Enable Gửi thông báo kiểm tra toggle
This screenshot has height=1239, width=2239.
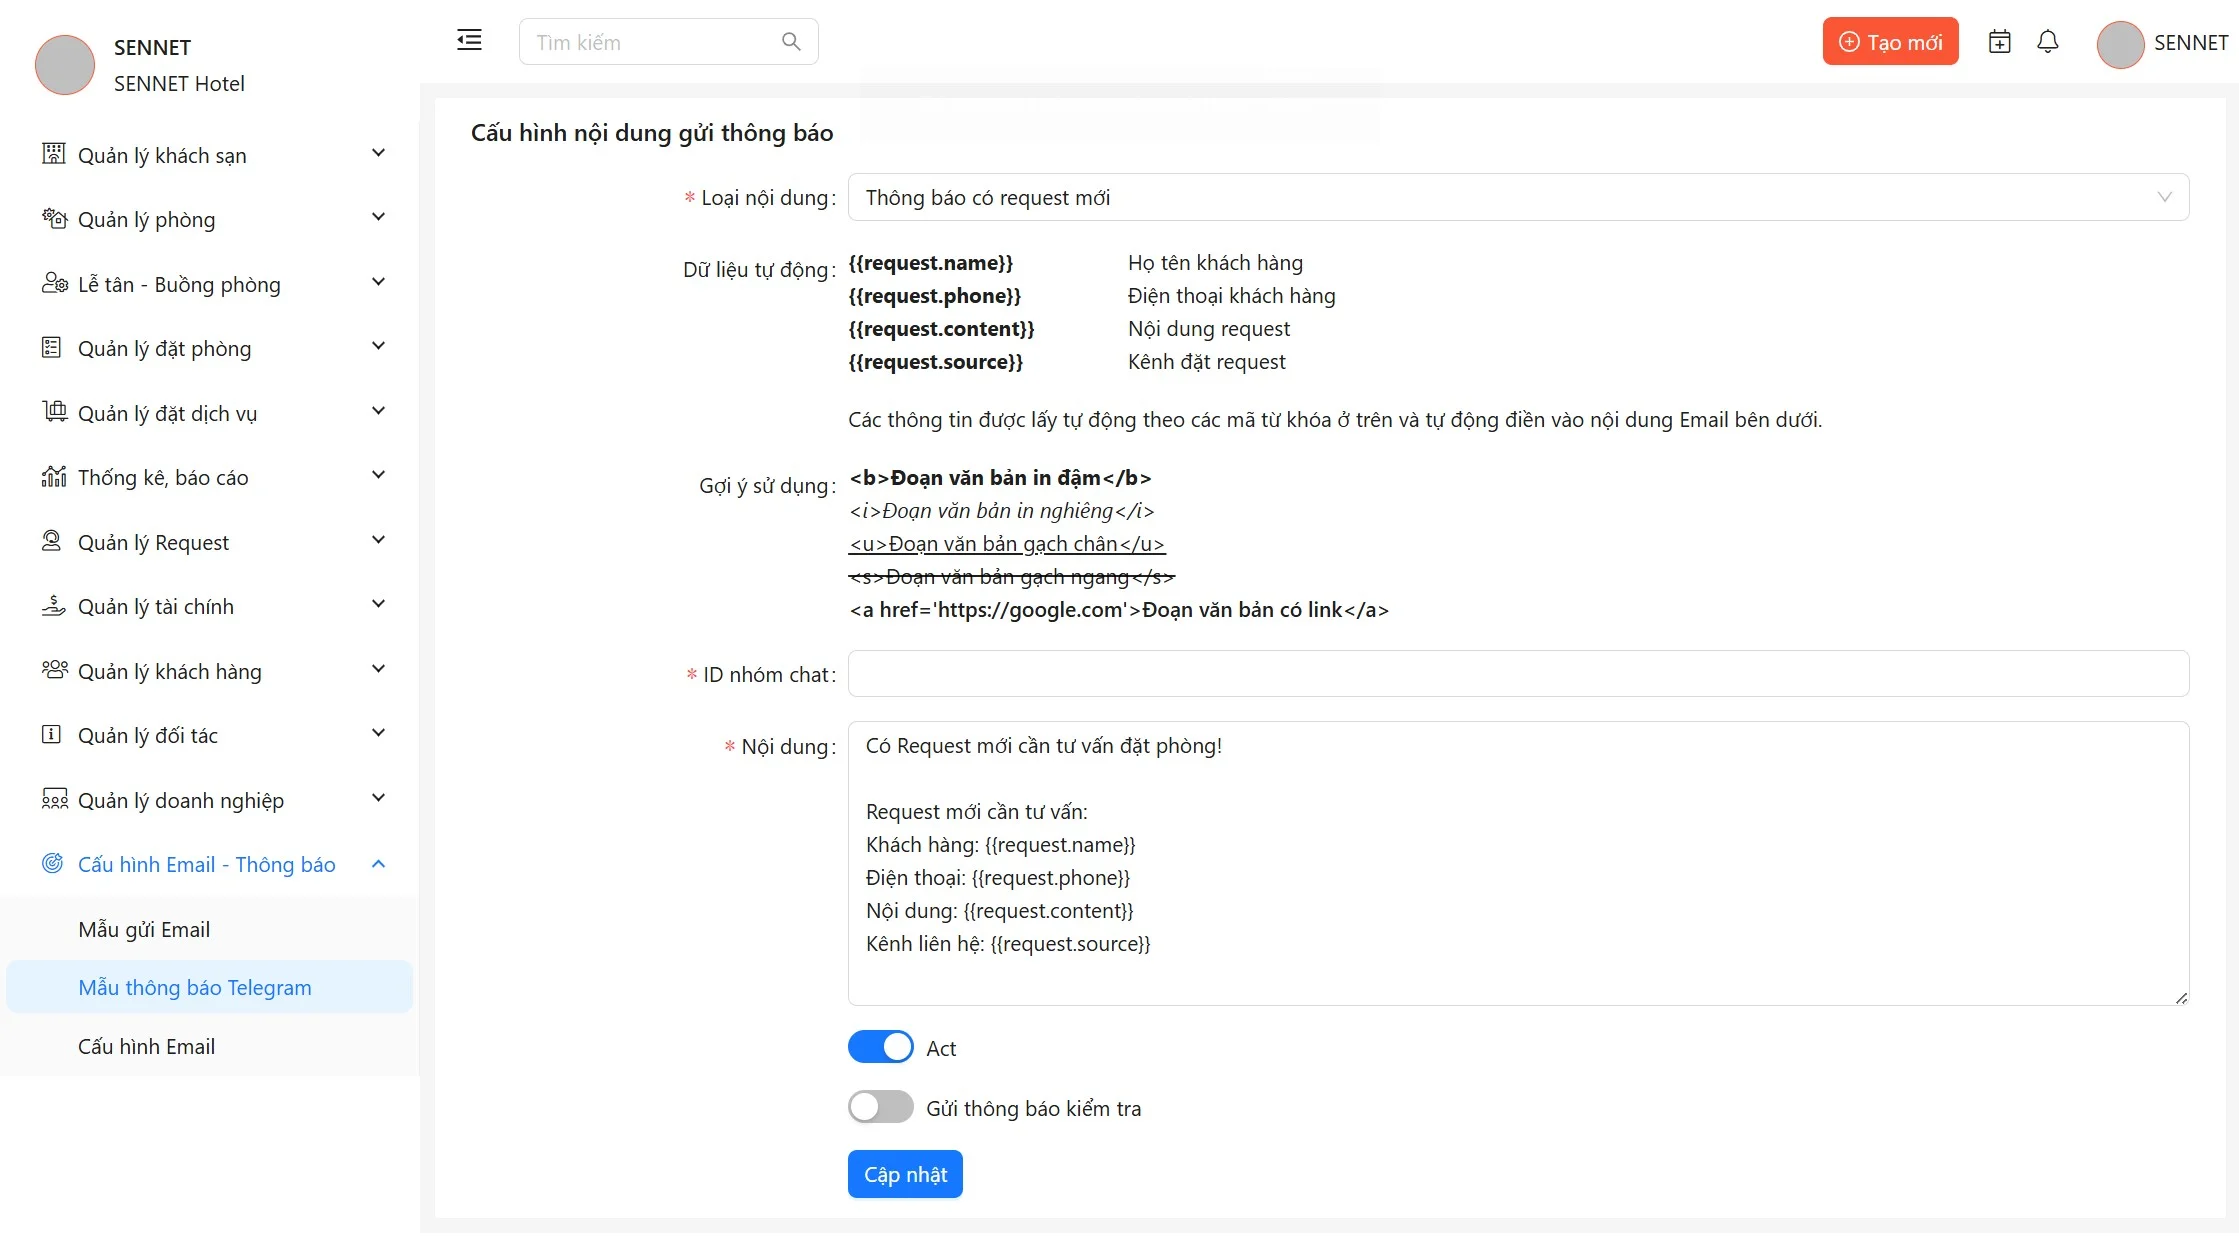click(880, 1107)
